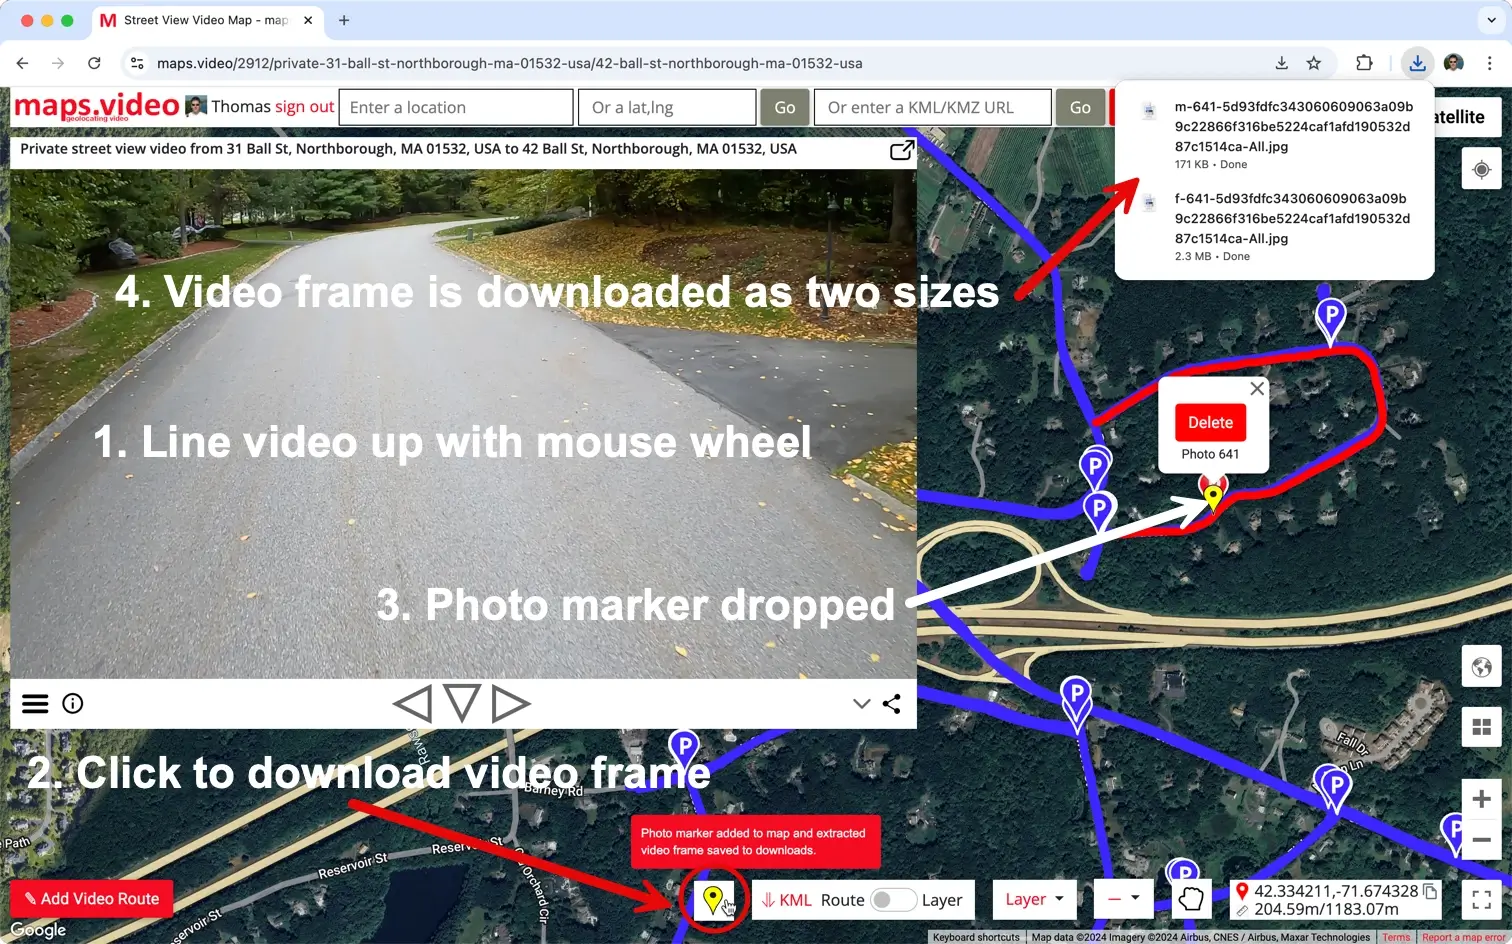Open the maps.video logo home link

pos(96,106)
